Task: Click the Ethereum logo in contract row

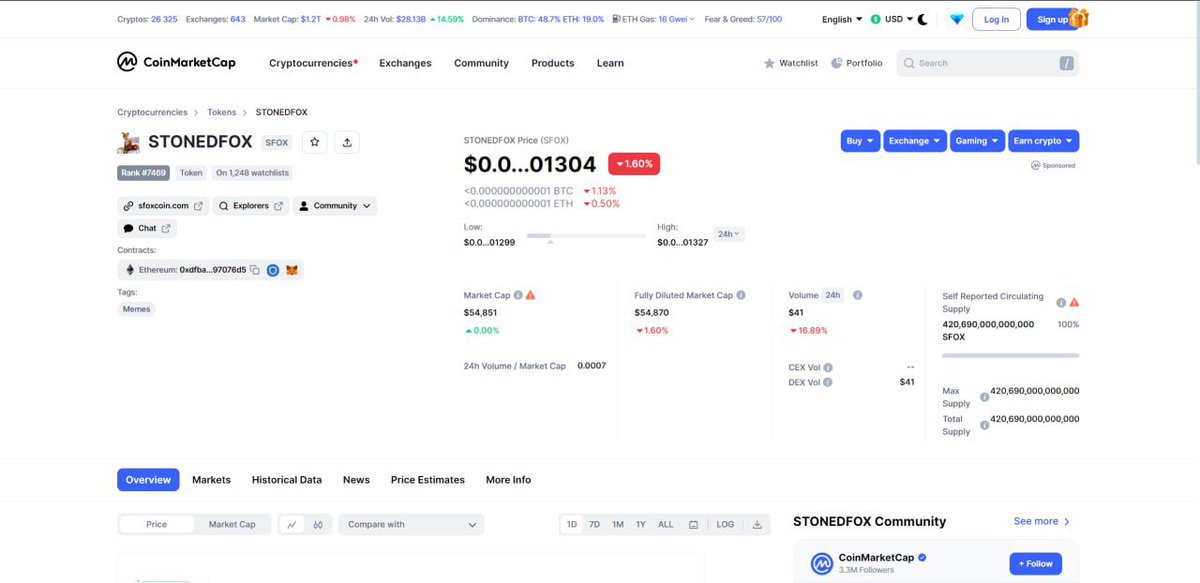Action: pos(129,270)
